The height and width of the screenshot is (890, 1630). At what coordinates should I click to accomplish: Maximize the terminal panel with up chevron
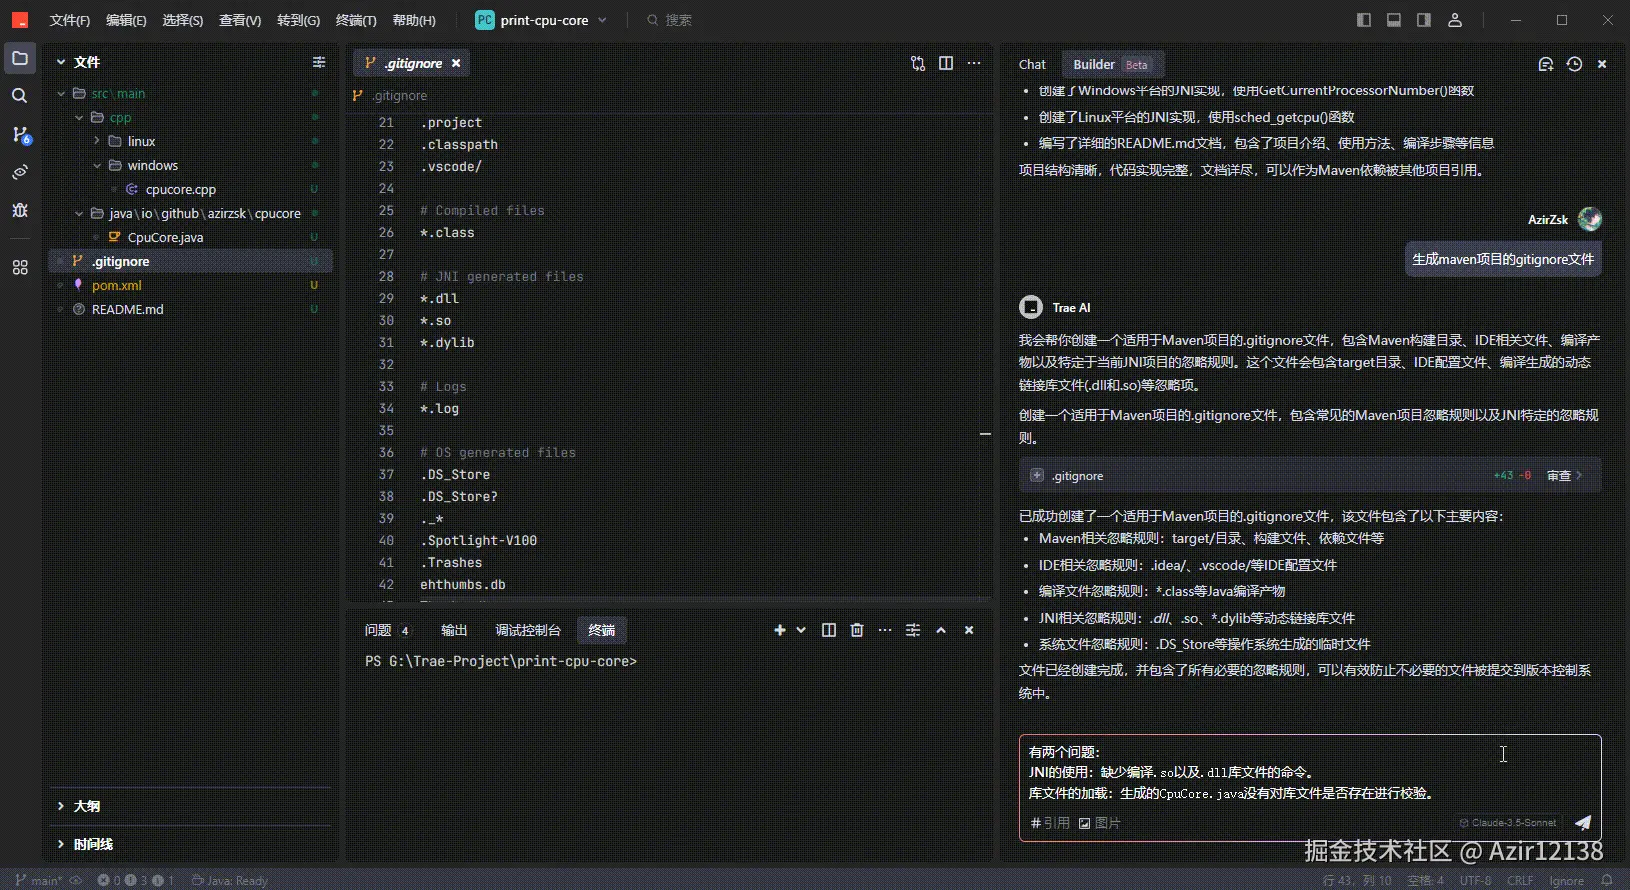pyautogui.click(x=941, y=630)
